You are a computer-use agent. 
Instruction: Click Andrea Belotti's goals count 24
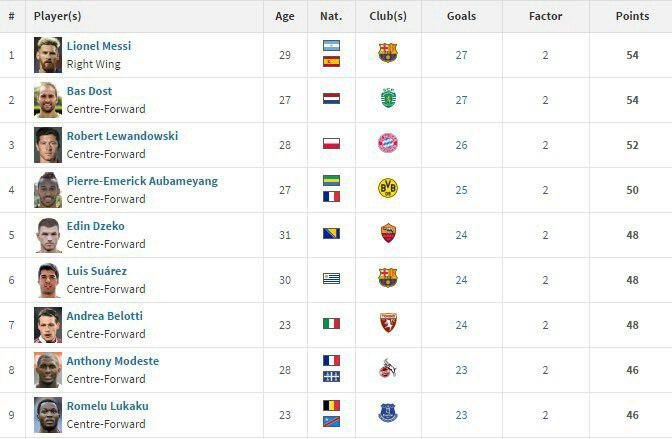(461, 325)
